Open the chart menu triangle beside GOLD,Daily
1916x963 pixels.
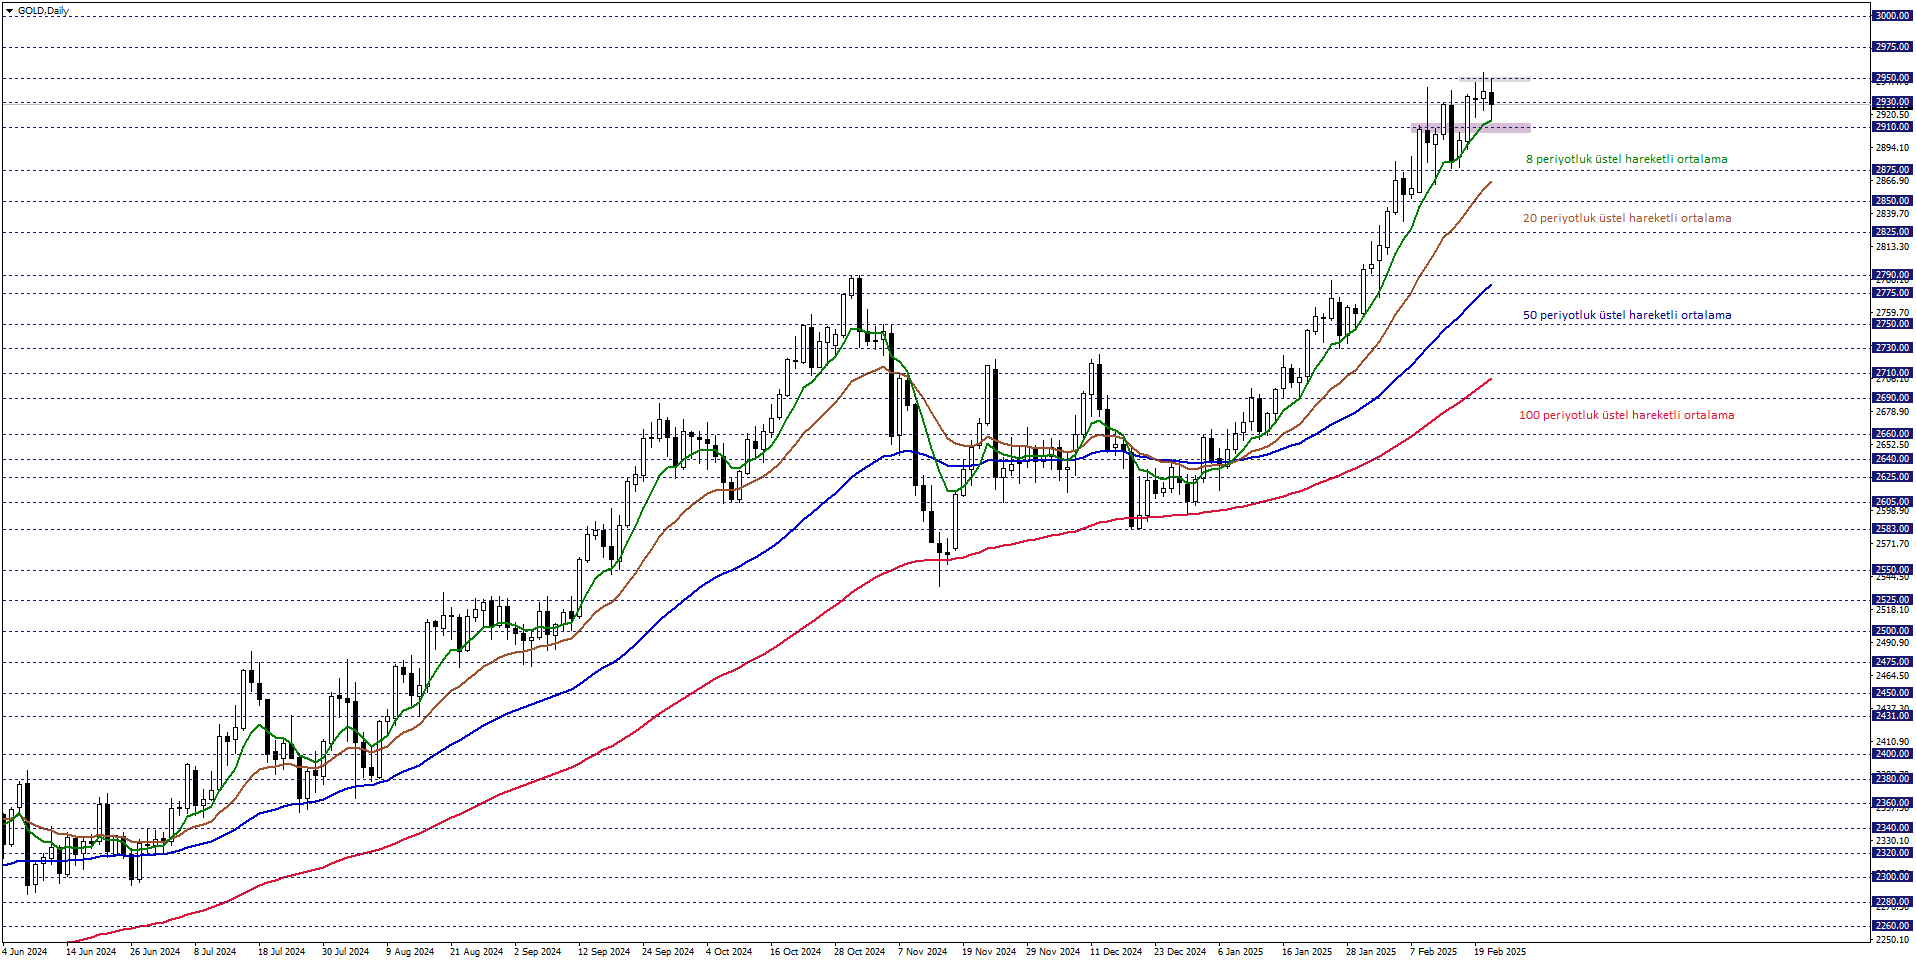[9, 11]
